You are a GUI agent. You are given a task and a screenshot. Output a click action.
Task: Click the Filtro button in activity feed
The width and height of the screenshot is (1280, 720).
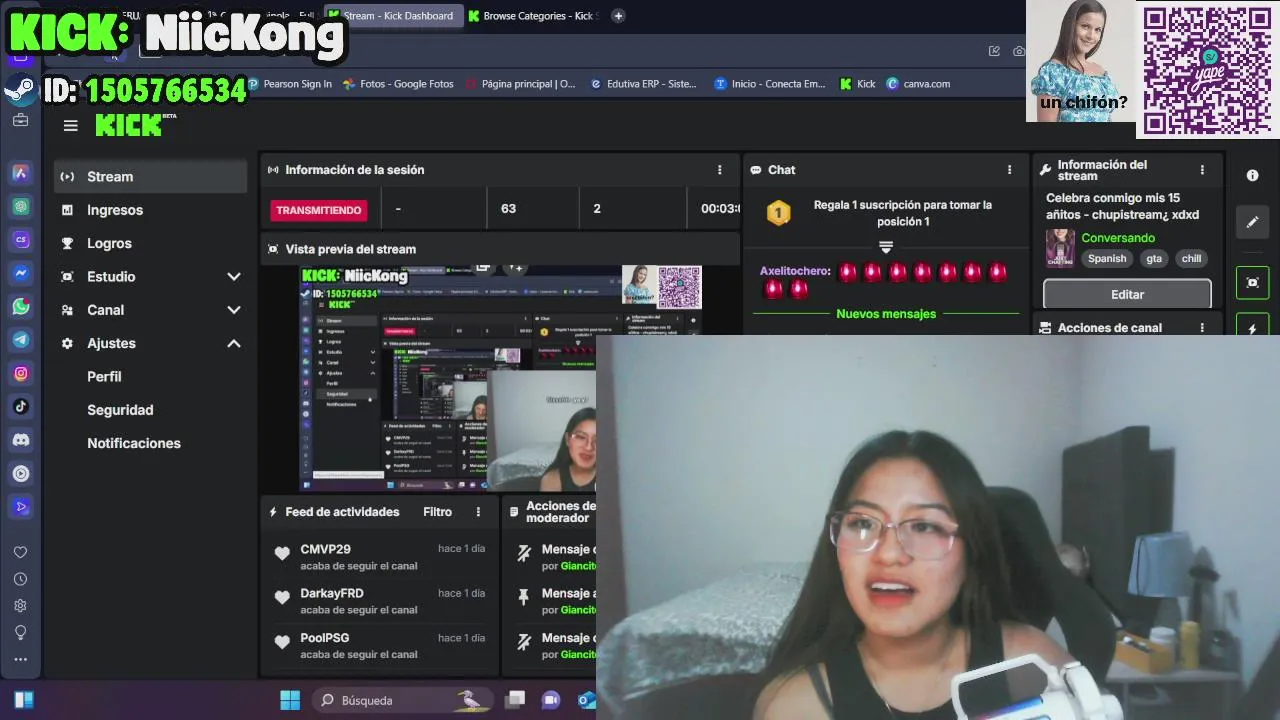coord(437,512)
